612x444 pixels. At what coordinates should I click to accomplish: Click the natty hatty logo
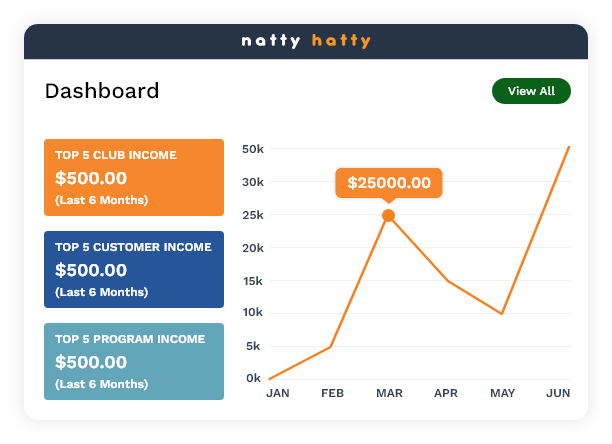(x=306, y=41)
